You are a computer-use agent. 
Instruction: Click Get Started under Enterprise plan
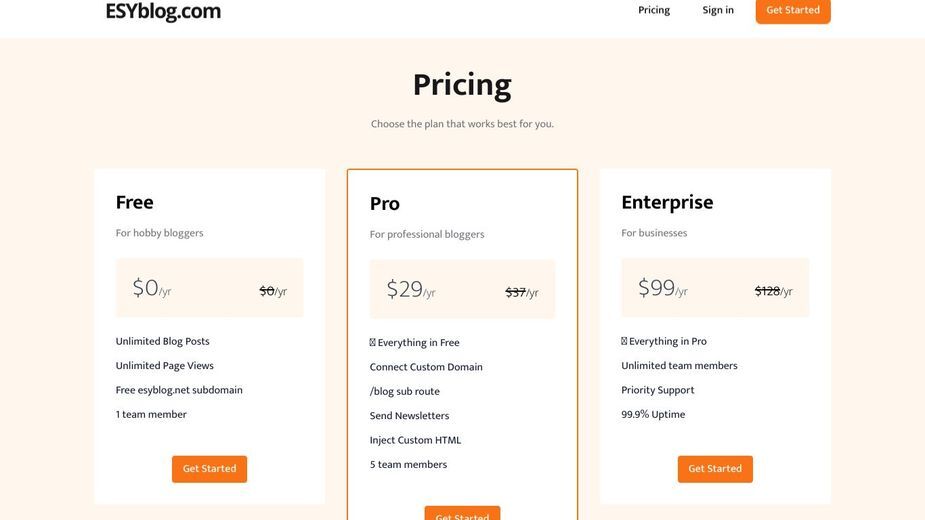coord(715,469)
